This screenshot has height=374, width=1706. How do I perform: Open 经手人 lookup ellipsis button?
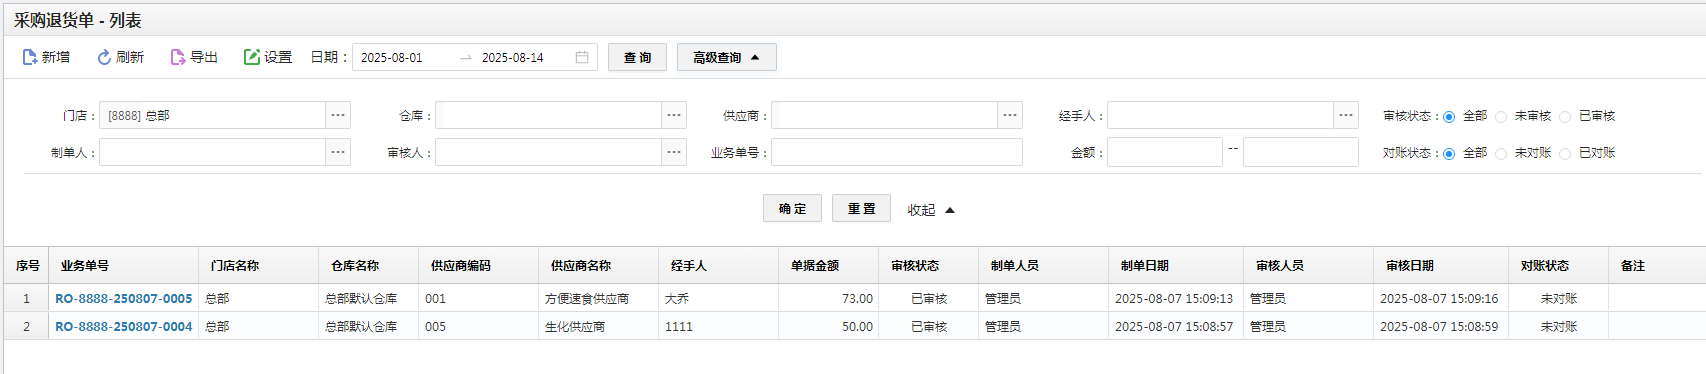pos(1346,115)
